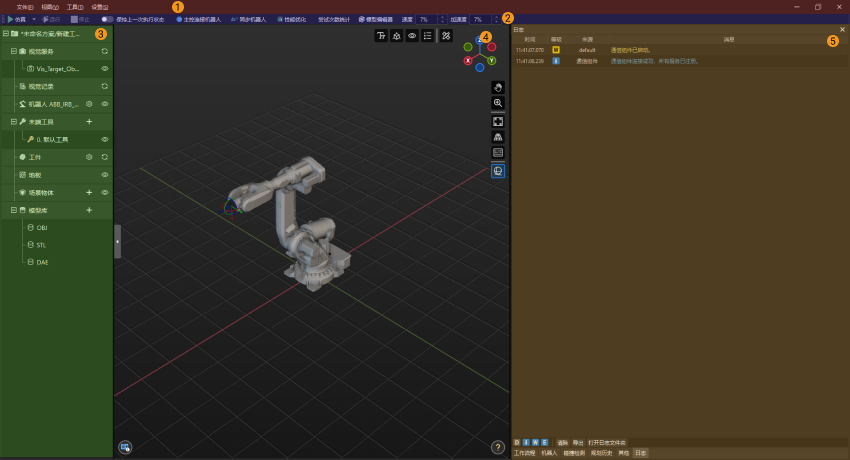Click the zoom magnifier tool in viewport
This screenshot has width=850, height=460.
(498, 103)
